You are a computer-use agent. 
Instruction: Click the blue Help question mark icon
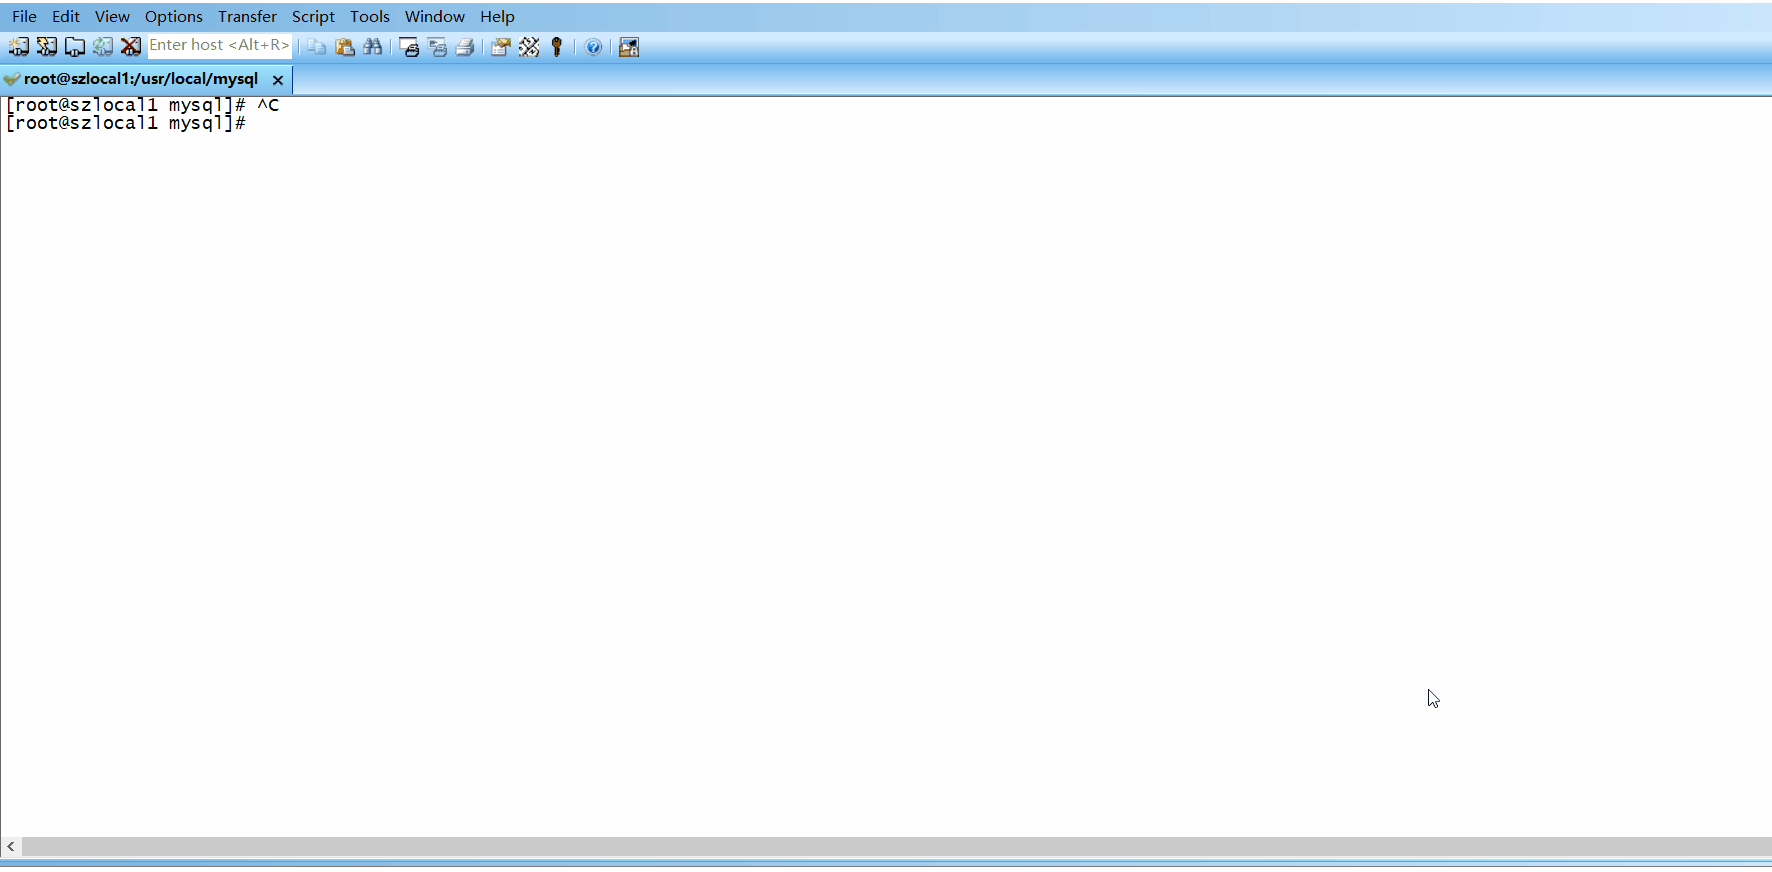click(x=593, y=47)
